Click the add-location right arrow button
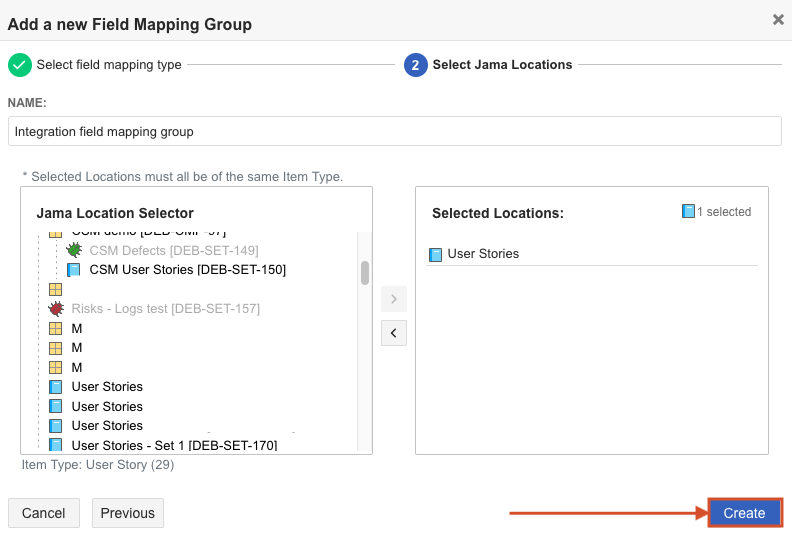792x544 pixels. click(394, 299)
